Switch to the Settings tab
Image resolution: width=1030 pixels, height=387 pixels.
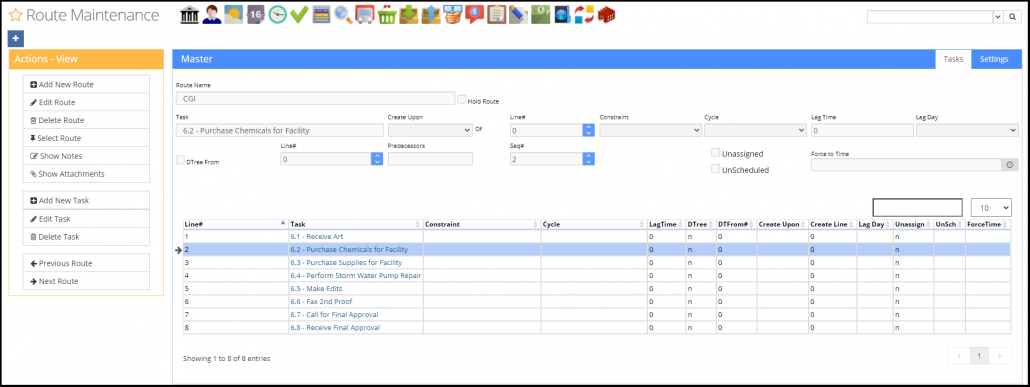994,59
